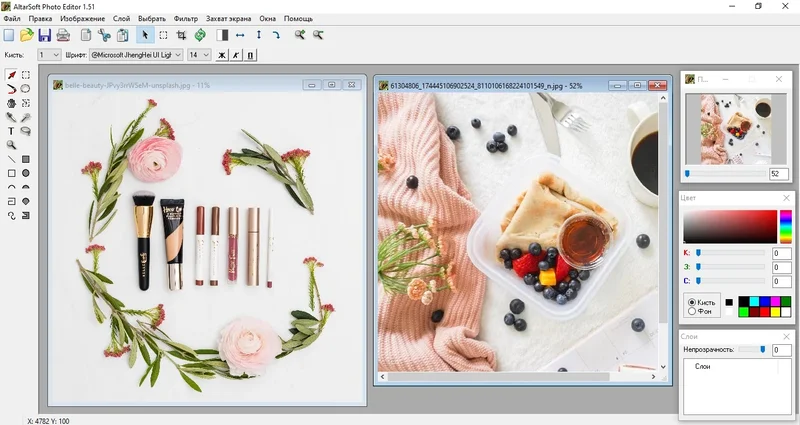Open the Фильтр menu
The image size is (800, 425).
point(186,19)
